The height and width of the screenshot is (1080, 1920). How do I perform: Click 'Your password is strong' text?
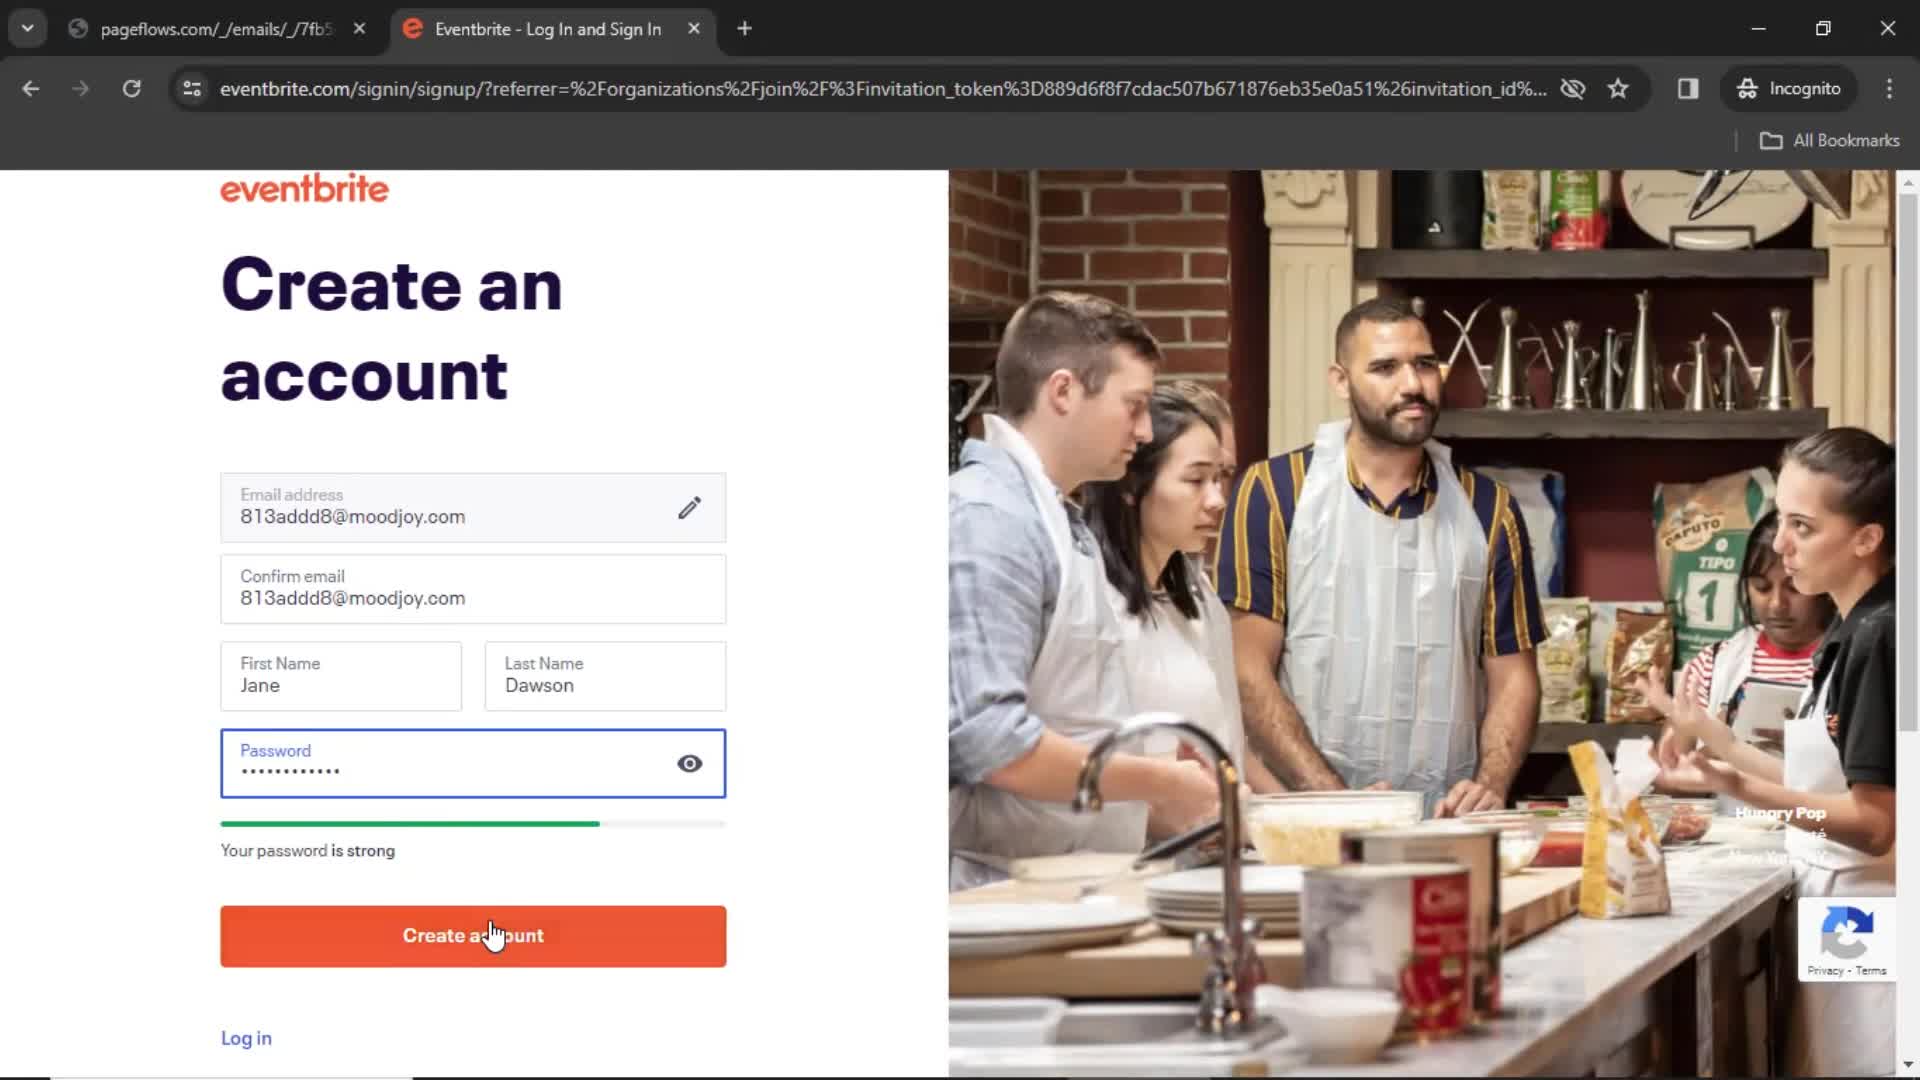point(308,851)
